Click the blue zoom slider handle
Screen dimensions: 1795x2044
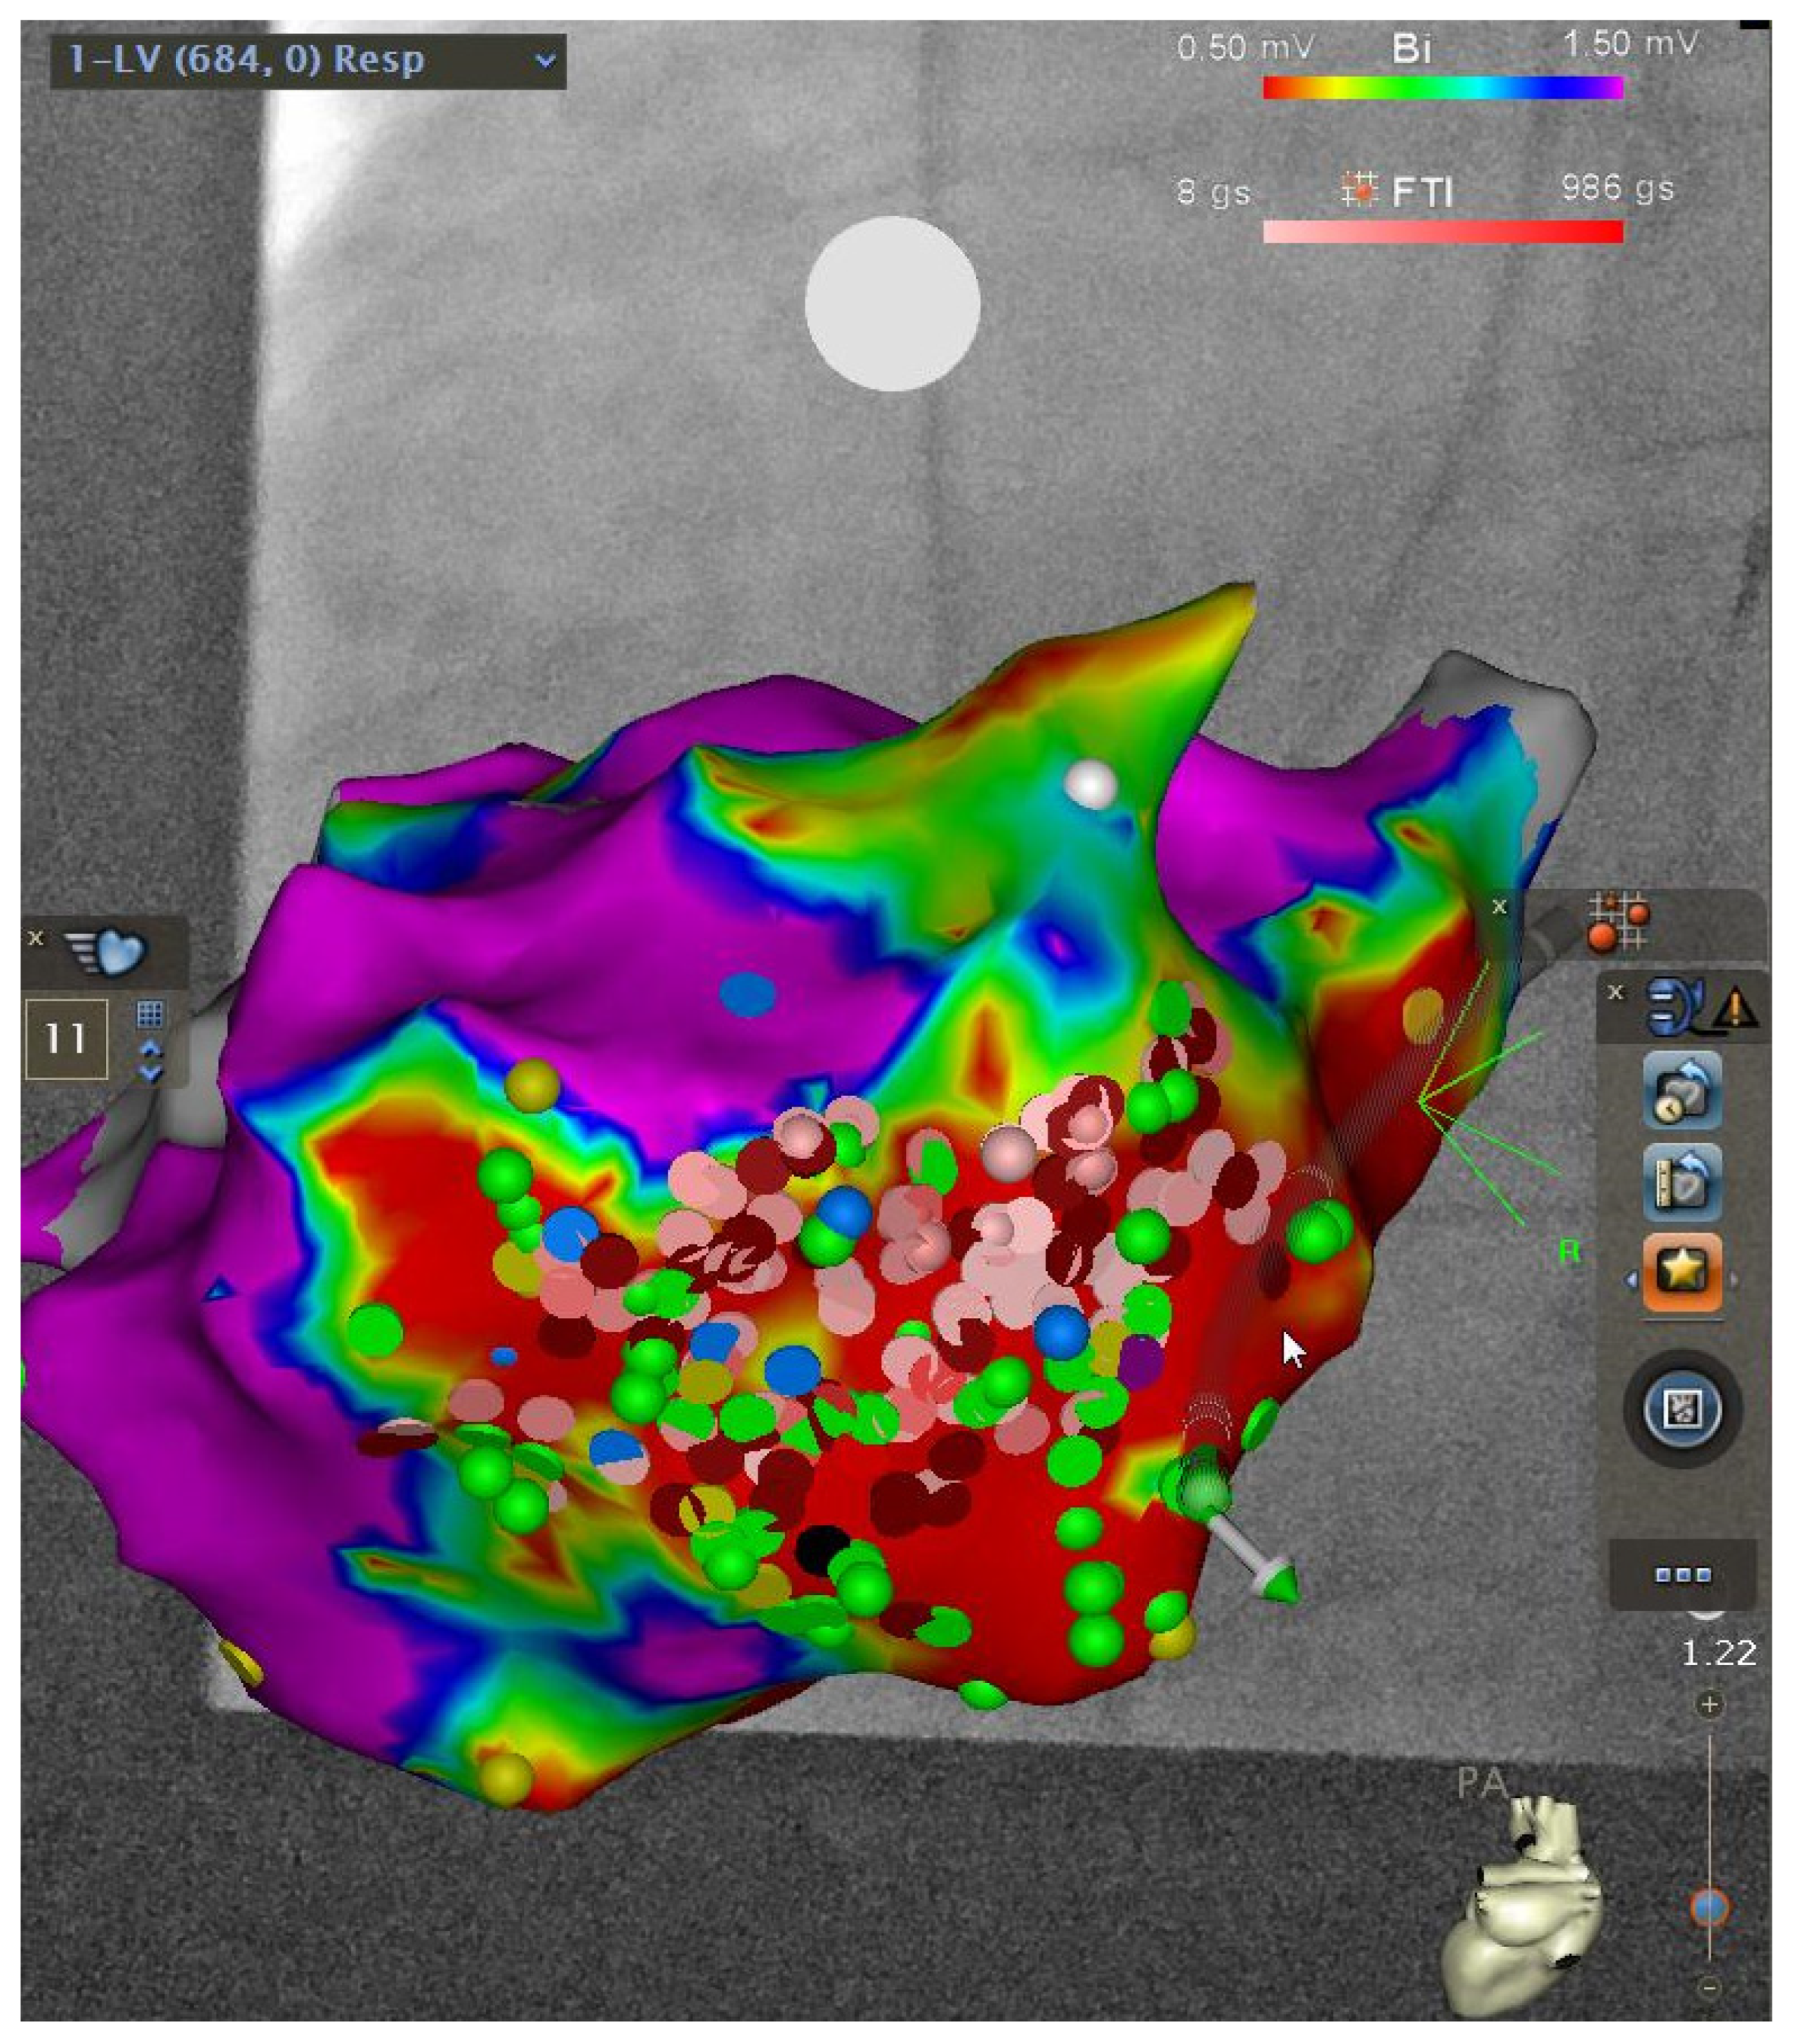point(1710,1907)
